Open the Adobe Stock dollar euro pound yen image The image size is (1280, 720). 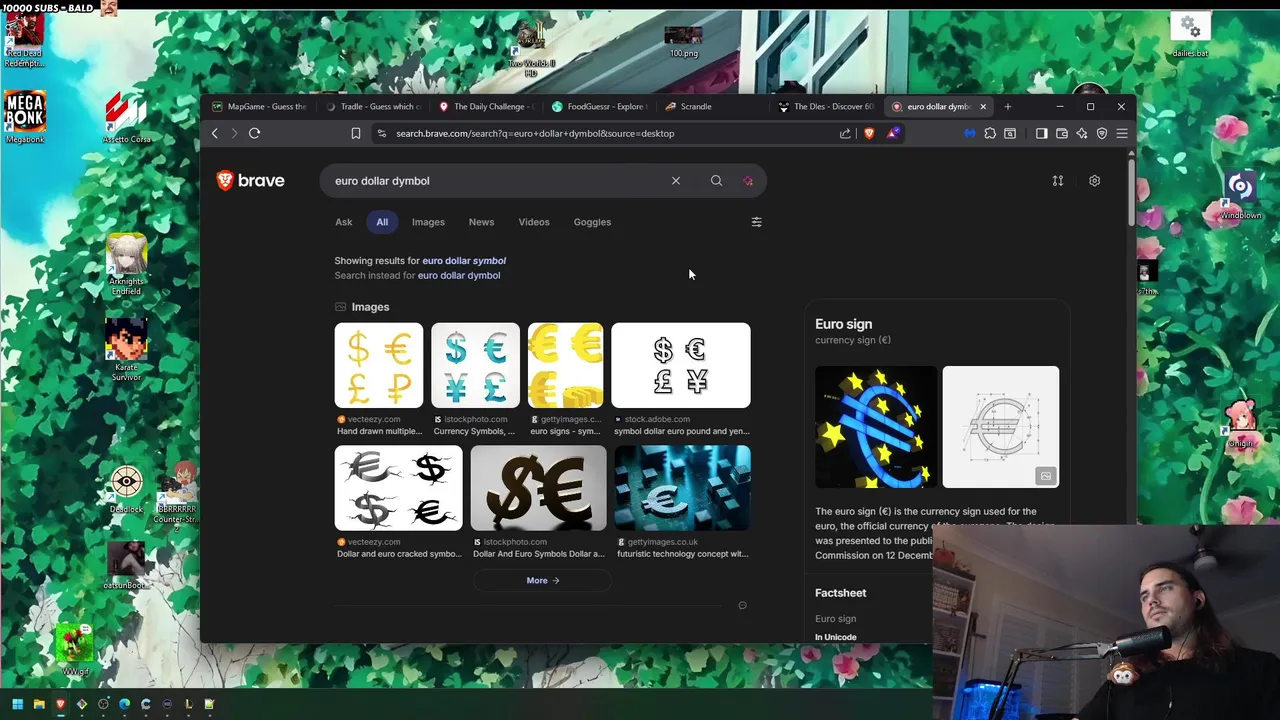[x=681, y=365]
